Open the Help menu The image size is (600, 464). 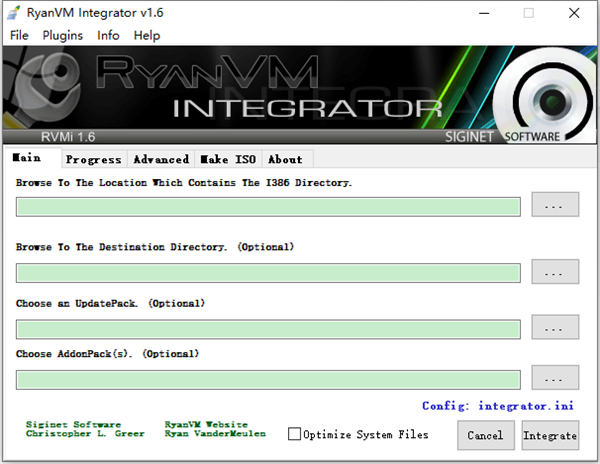click(147, 36)
